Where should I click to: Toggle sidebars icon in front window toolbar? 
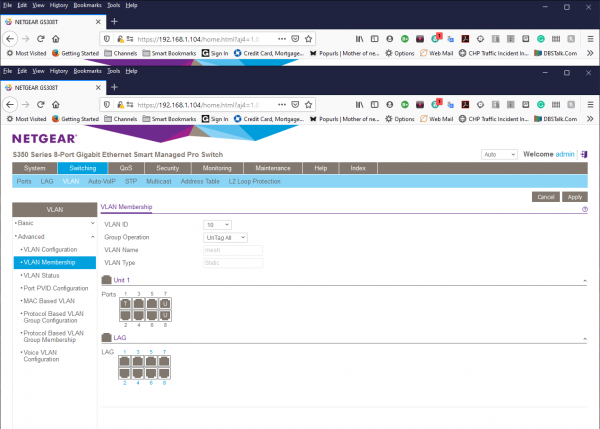[375, 104]
